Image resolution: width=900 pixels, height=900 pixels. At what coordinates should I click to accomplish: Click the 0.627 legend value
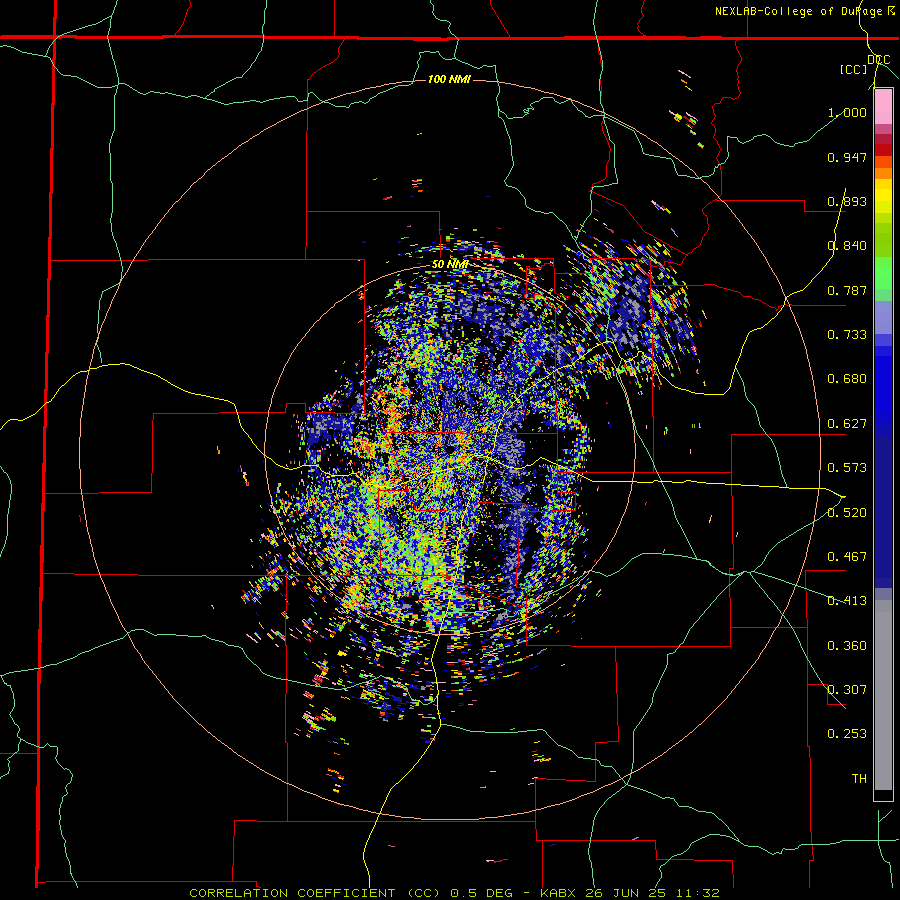point(847,424)
